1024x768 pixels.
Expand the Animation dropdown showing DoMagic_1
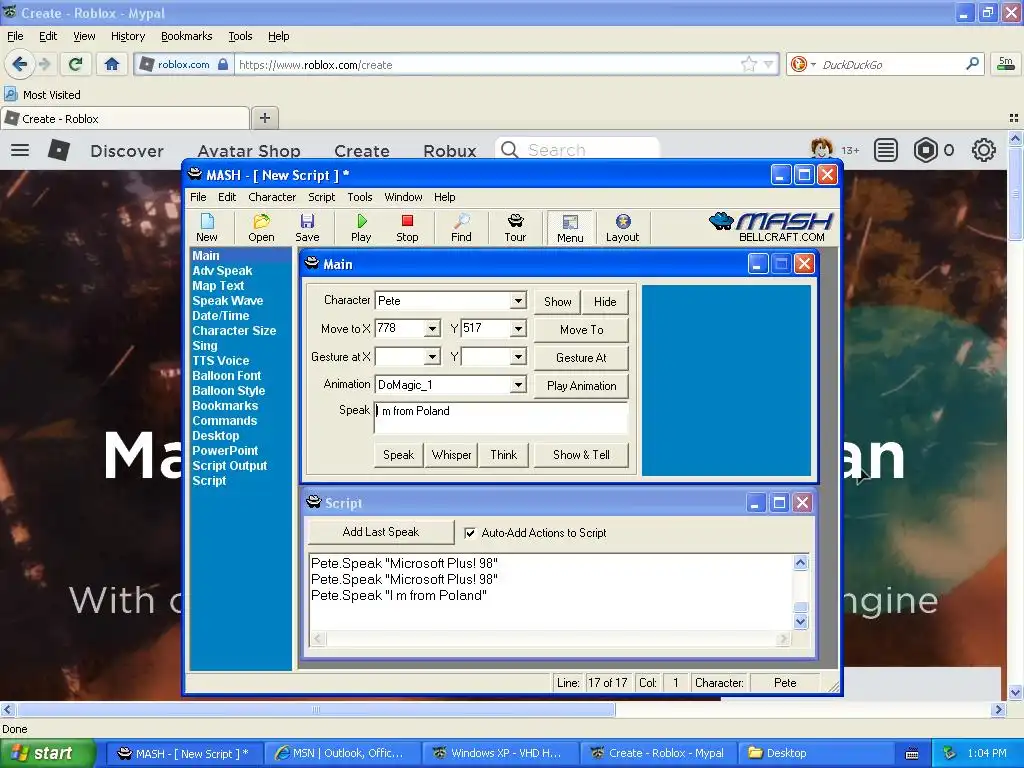pyautogui.click(x=518, y=385)
